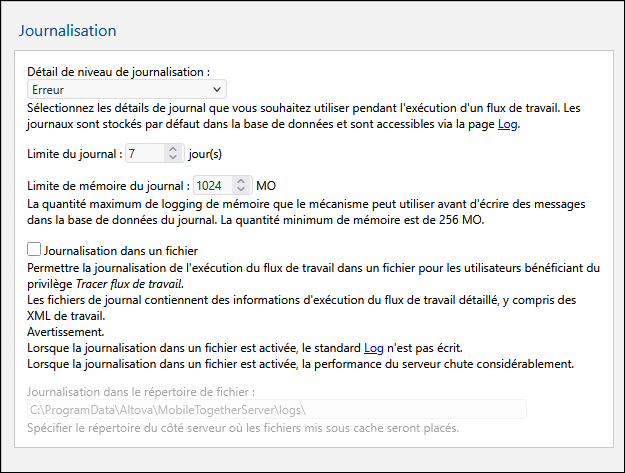Click the 'Limite de mémoire du journal' label
Image resolution: width=625 pixels, height=473 pixels.
108,186
